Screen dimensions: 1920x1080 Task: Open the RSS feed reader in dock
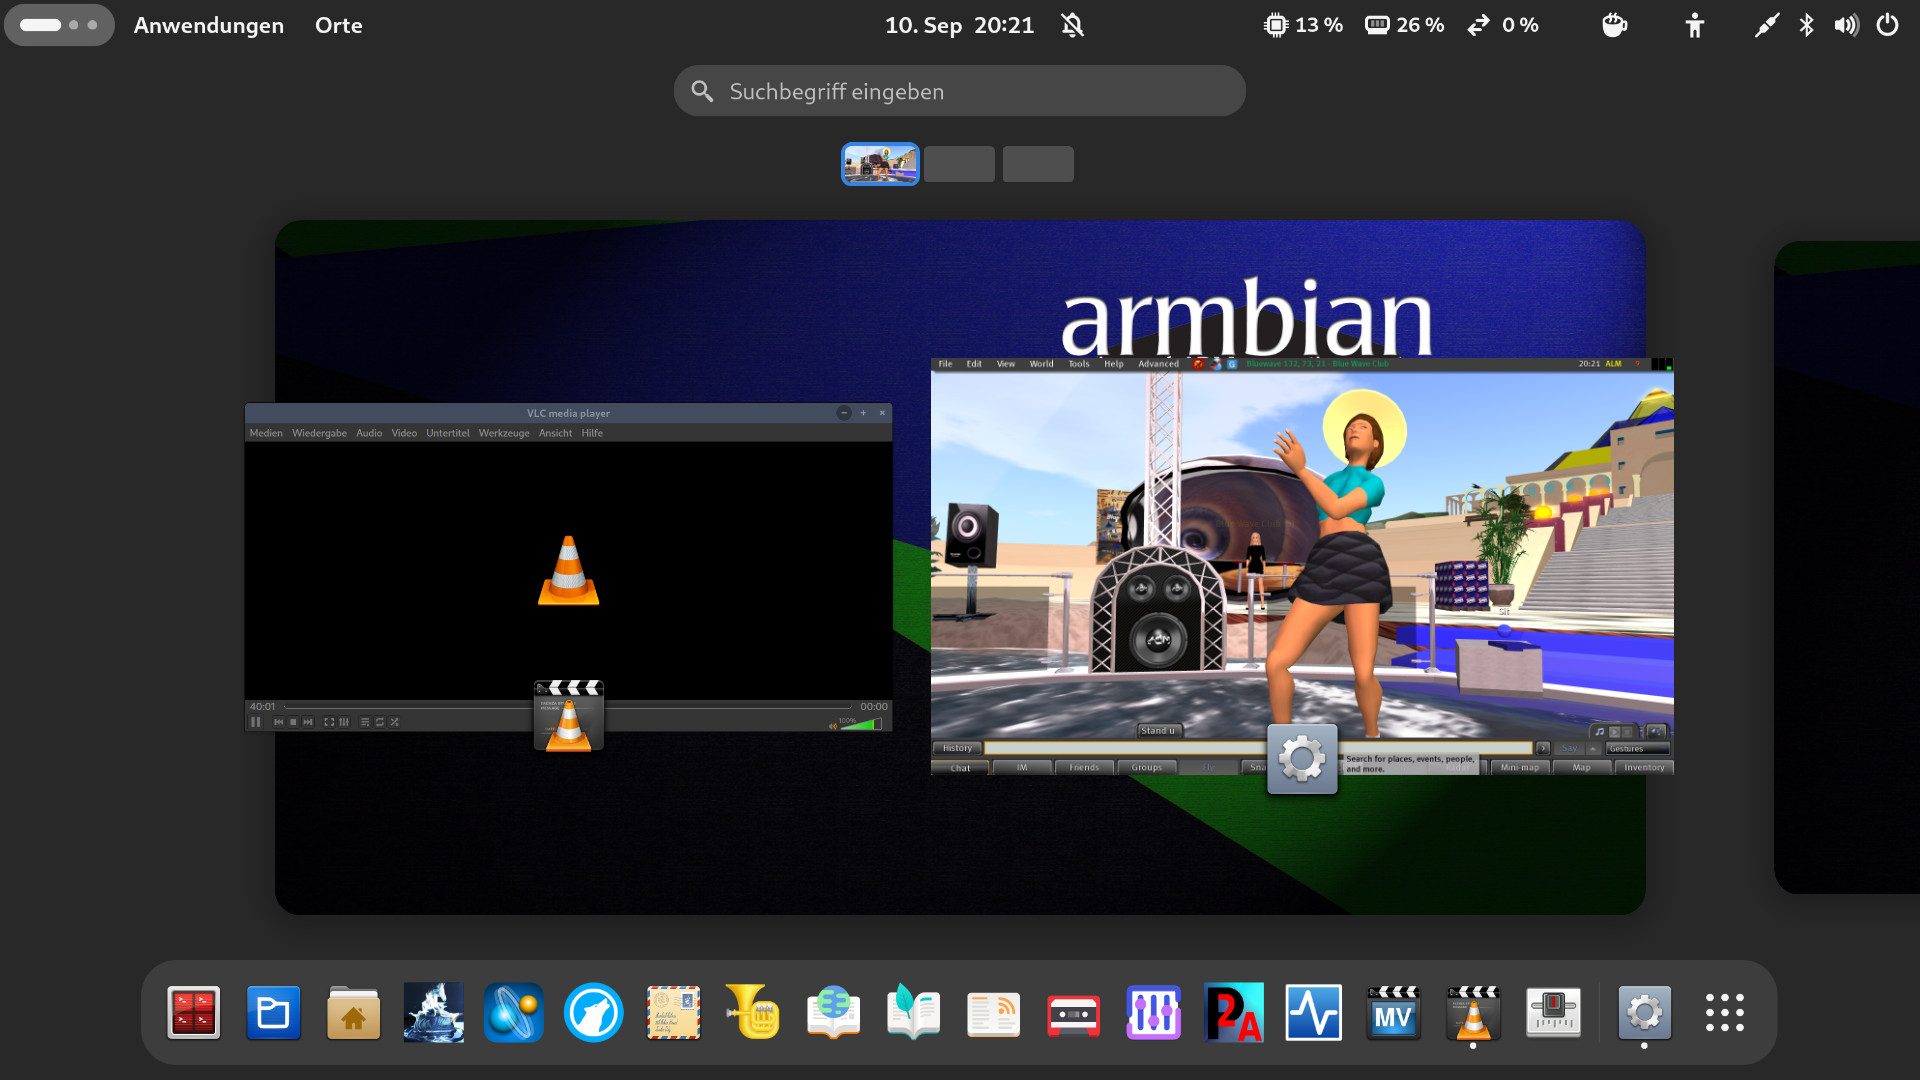(993, 1013)
